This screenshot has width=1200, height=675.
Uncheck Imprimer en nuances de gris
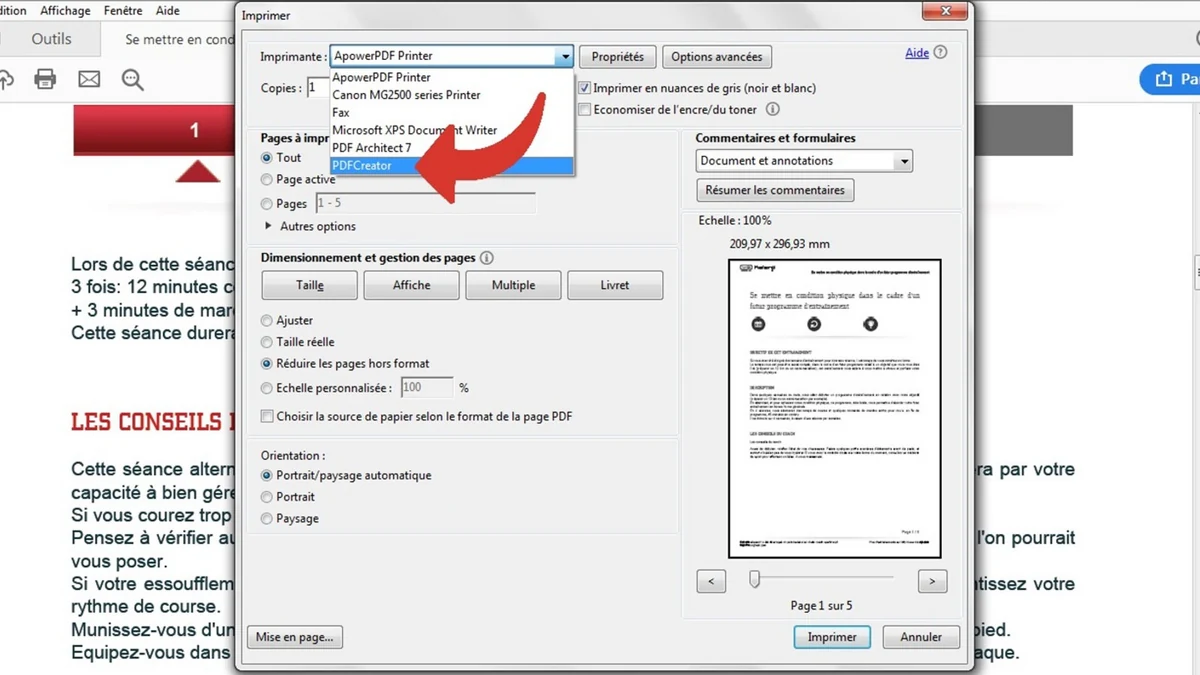[x=585, y=88]
